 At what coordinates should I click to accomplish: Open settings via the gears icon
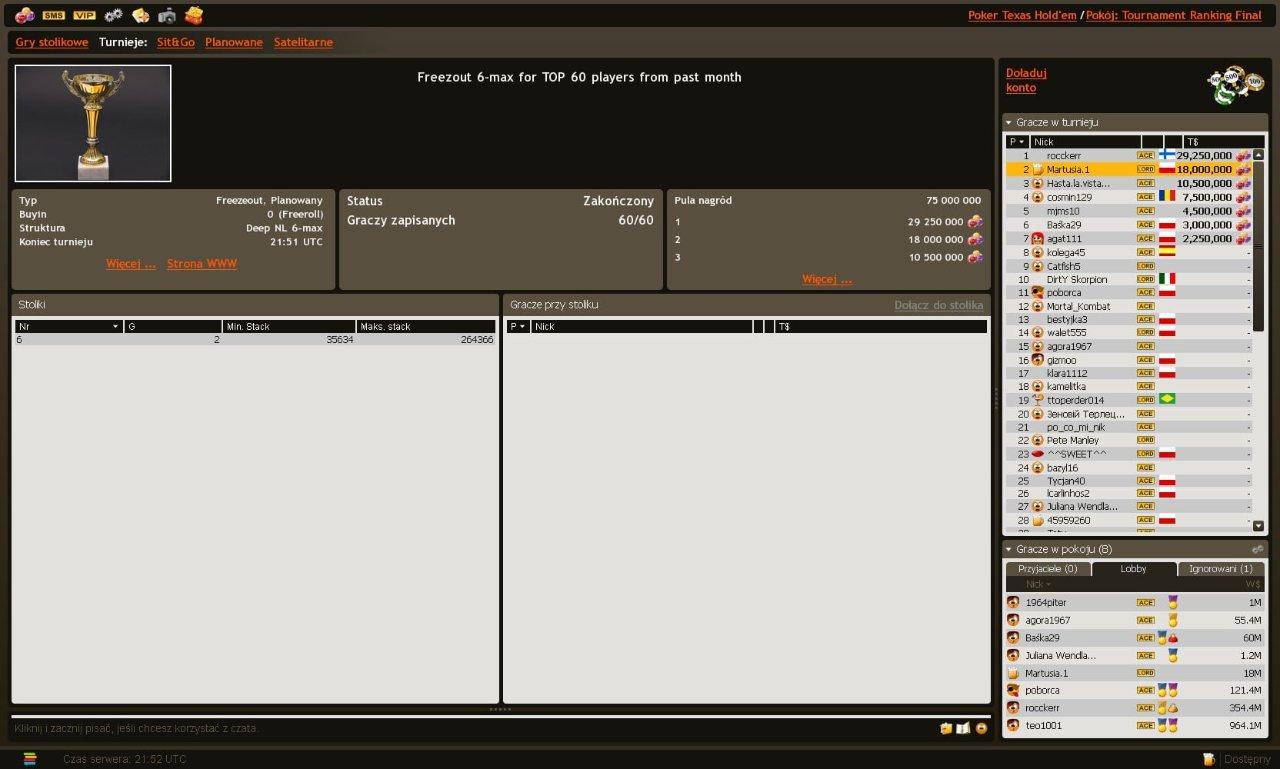(x=114, y=15)
